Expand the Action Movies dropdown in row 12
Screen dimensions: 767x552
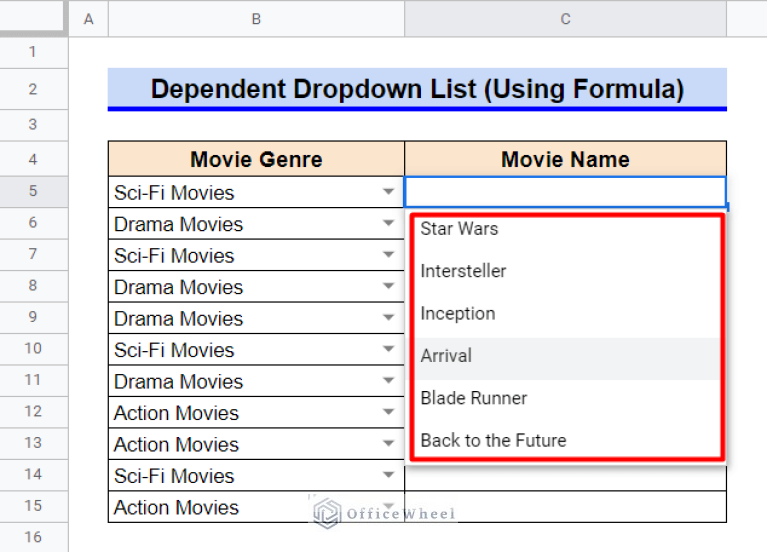[x=389, y=413]
